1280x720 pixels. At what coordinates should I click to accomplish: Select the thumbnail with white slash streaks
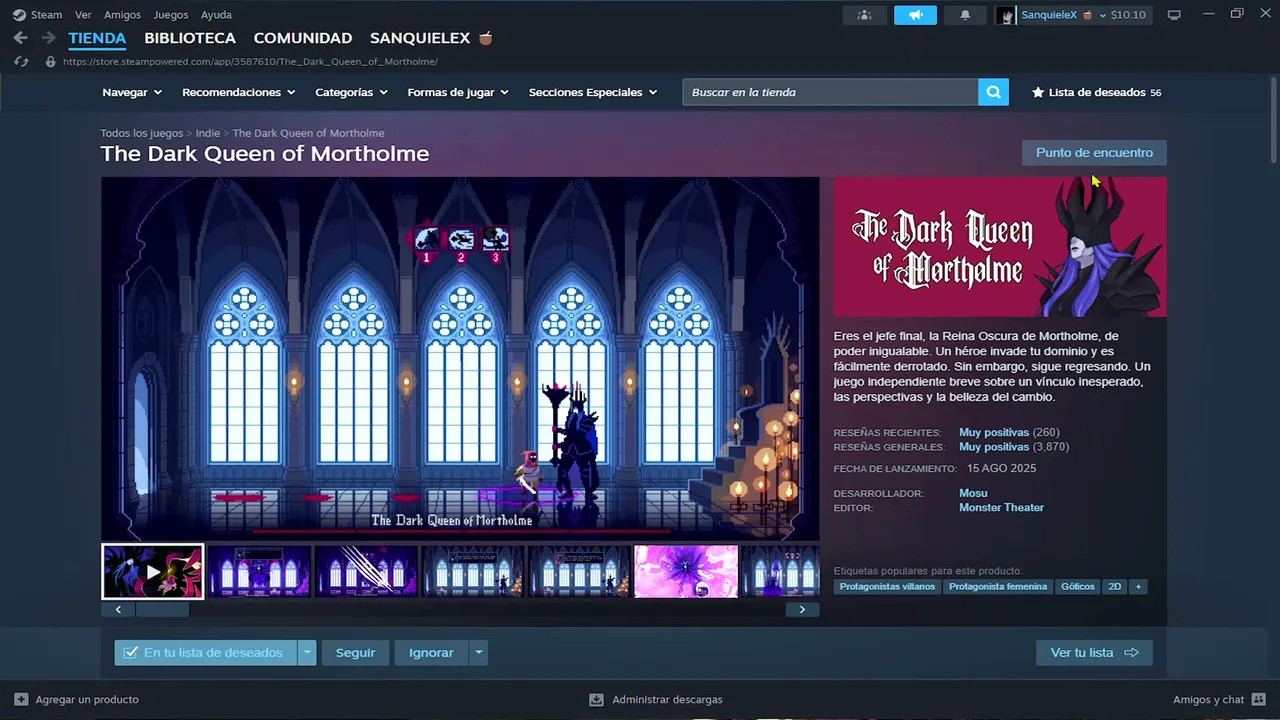(366, 571)
